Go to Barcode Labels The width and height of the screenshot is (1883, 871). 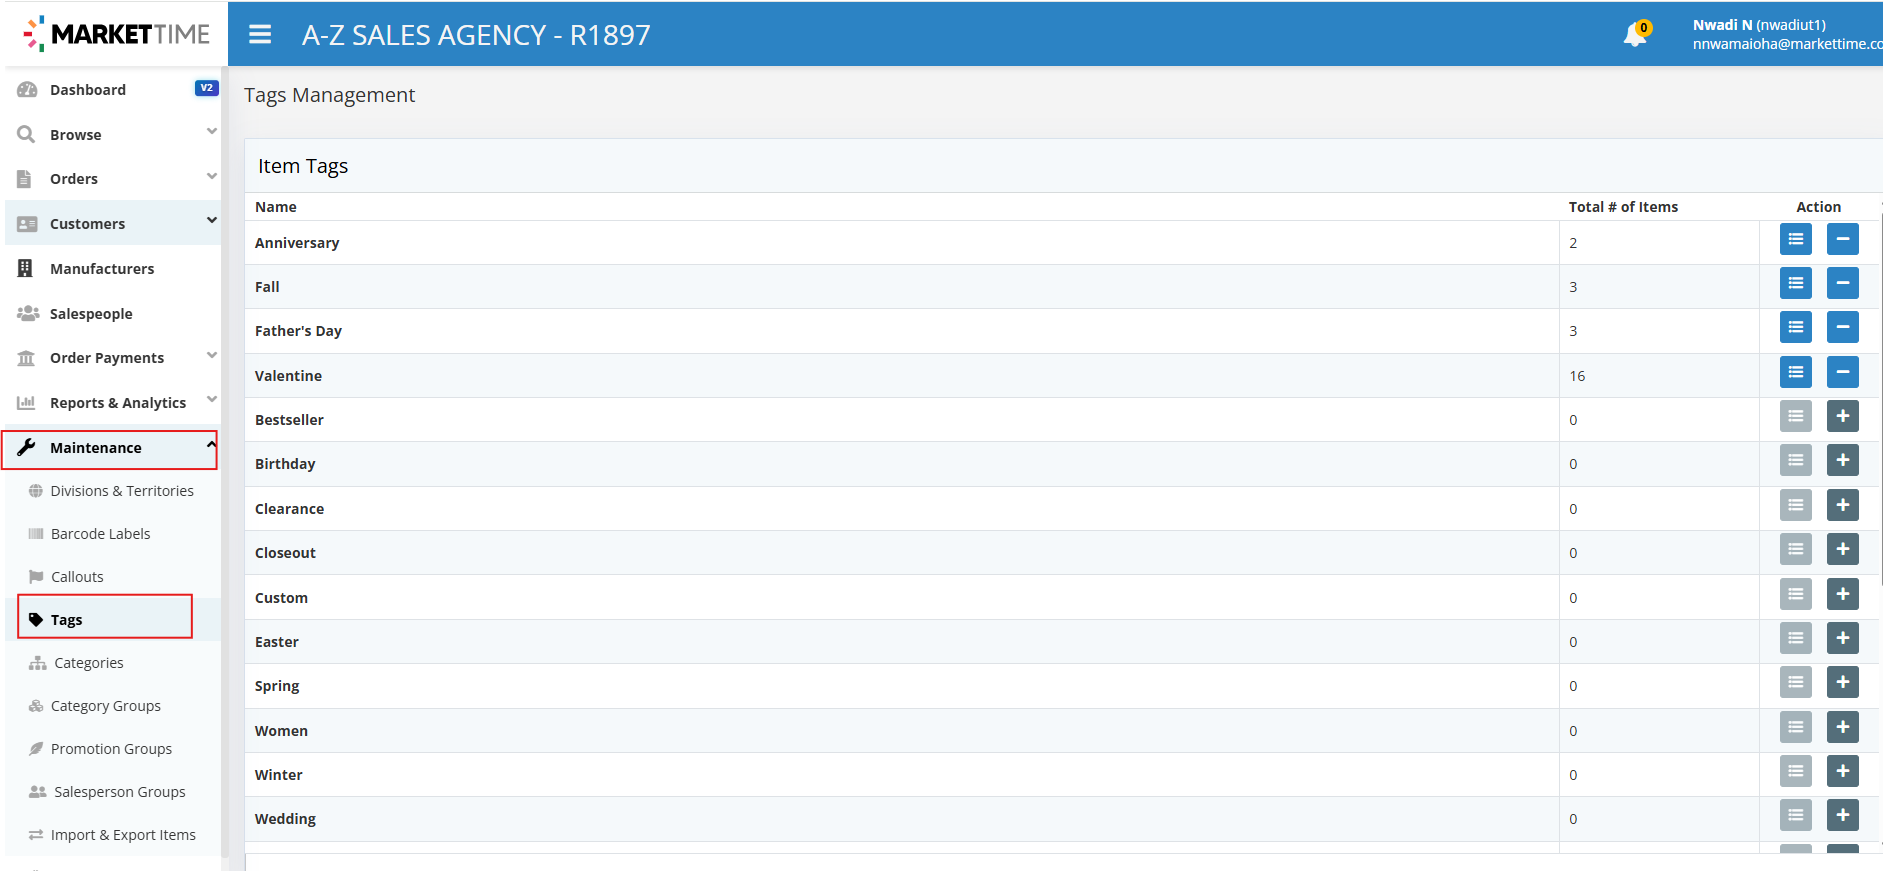point(100,534)
